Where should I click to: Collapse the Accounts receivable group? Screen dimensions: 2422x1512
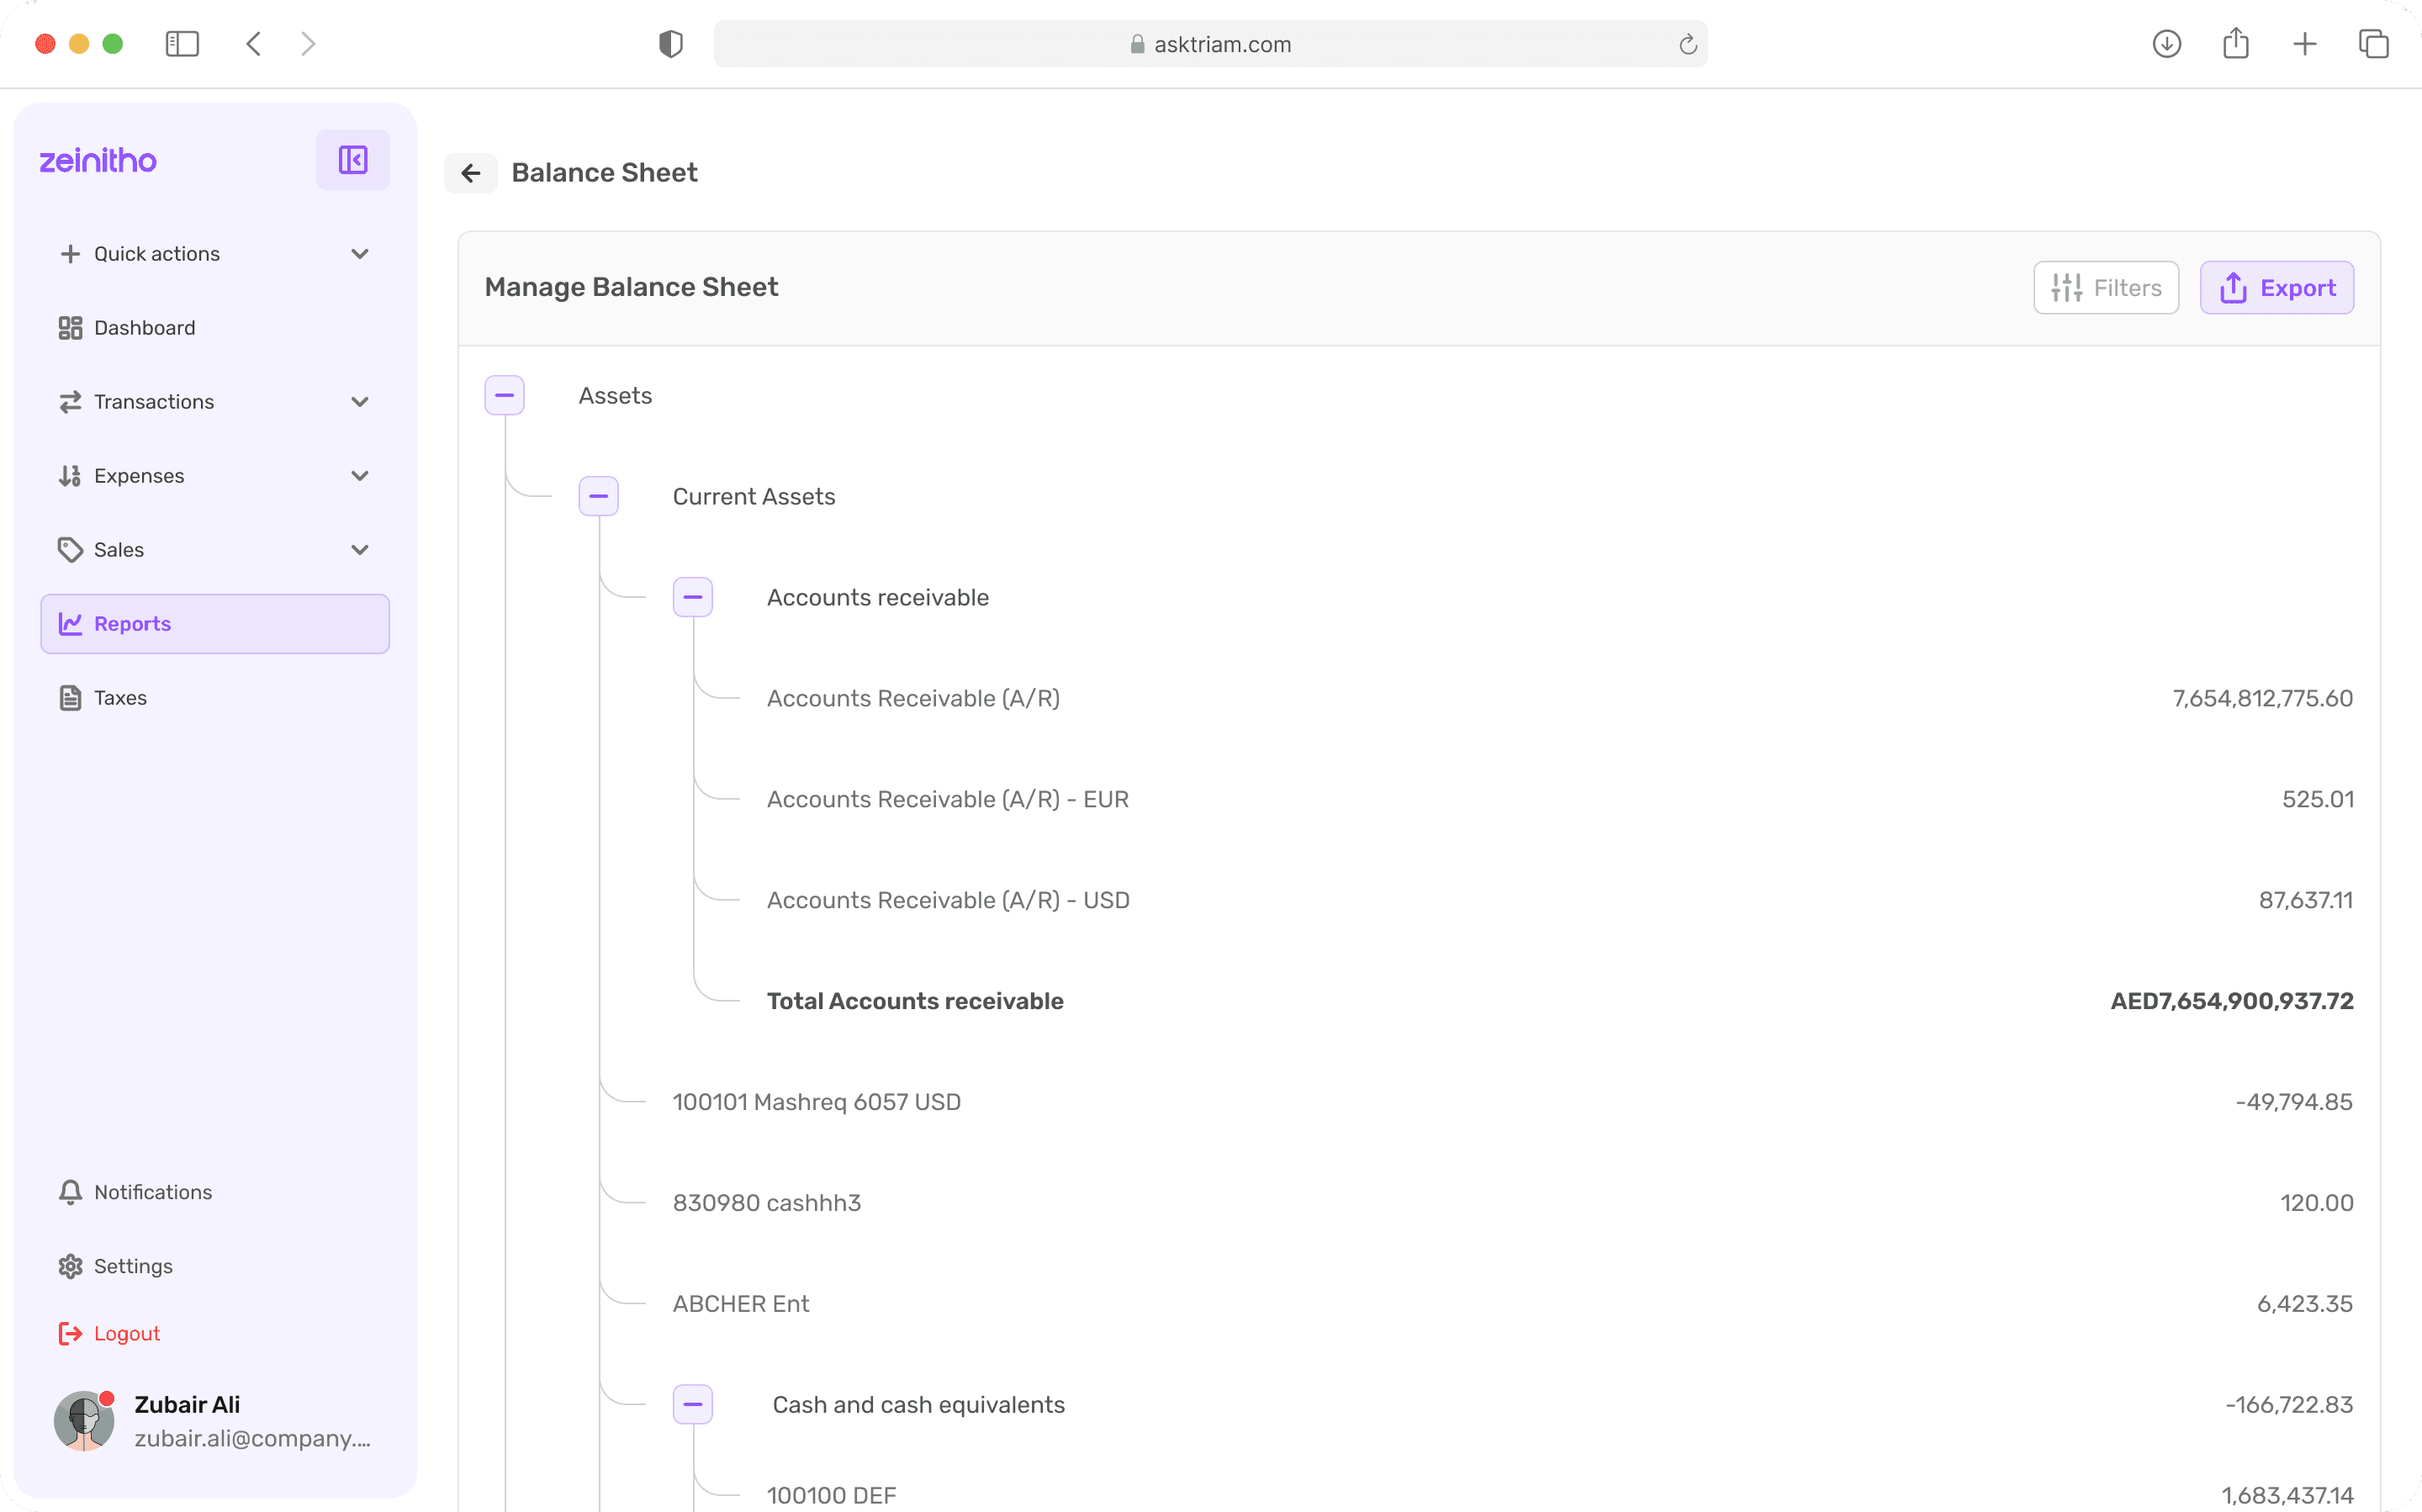tap(692, 598)
